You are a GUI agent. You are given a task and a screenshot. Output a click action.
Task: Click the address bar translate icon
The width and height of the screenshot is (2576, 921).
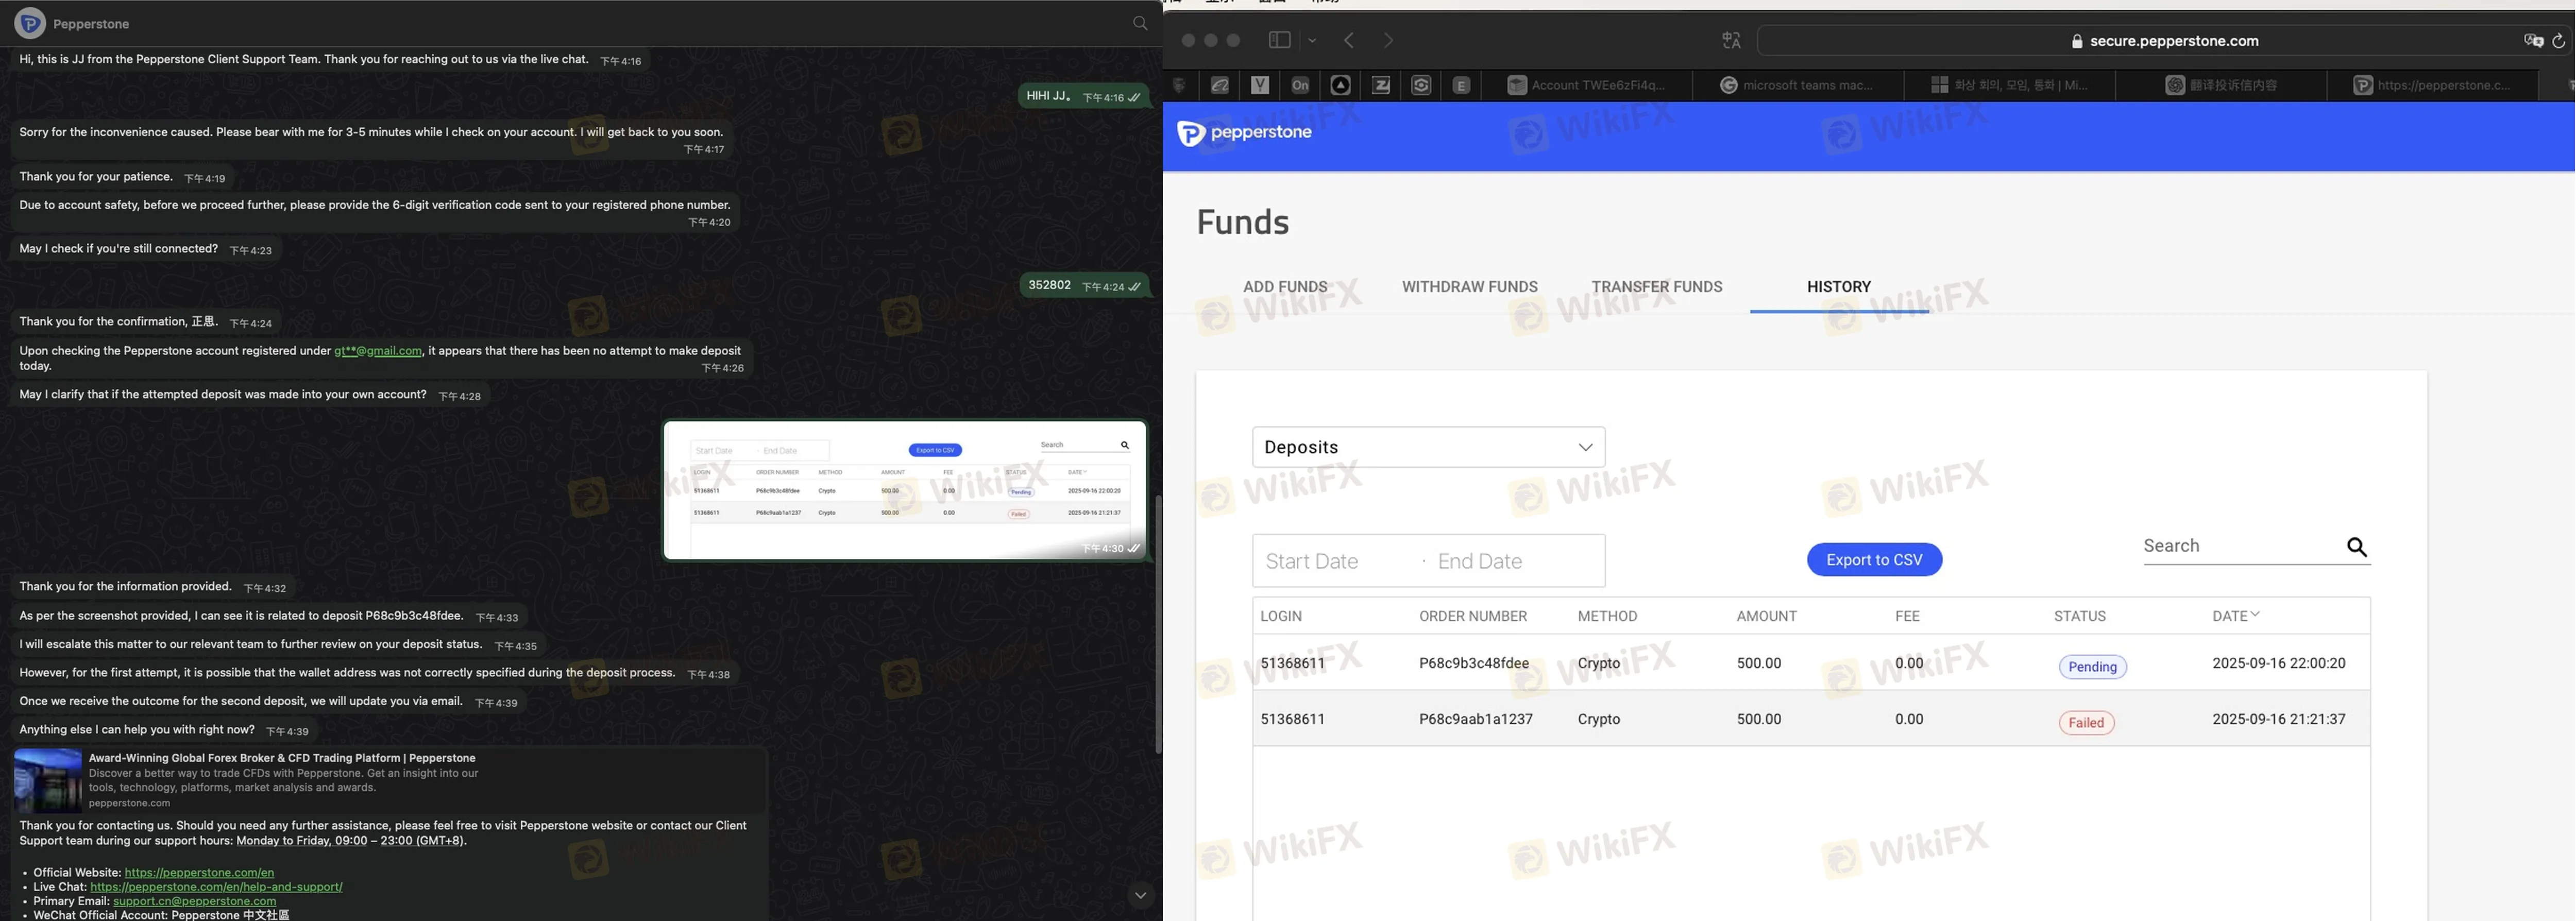2533,41
